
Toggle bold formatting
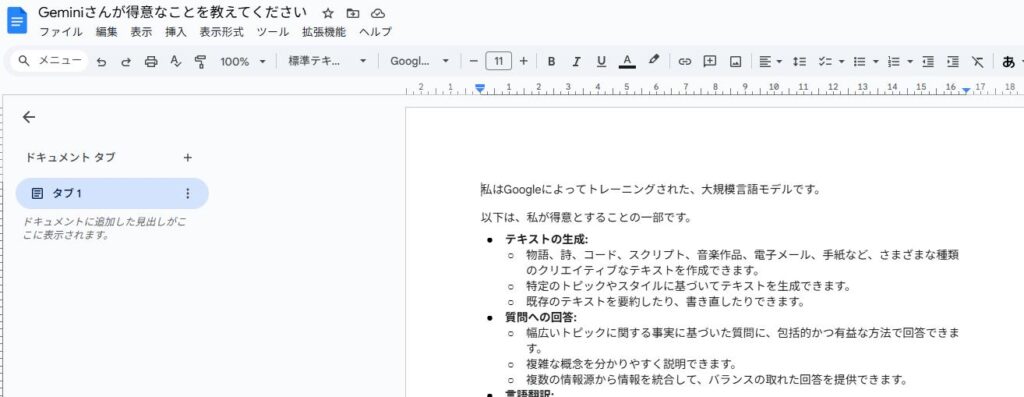pos(551,61)
